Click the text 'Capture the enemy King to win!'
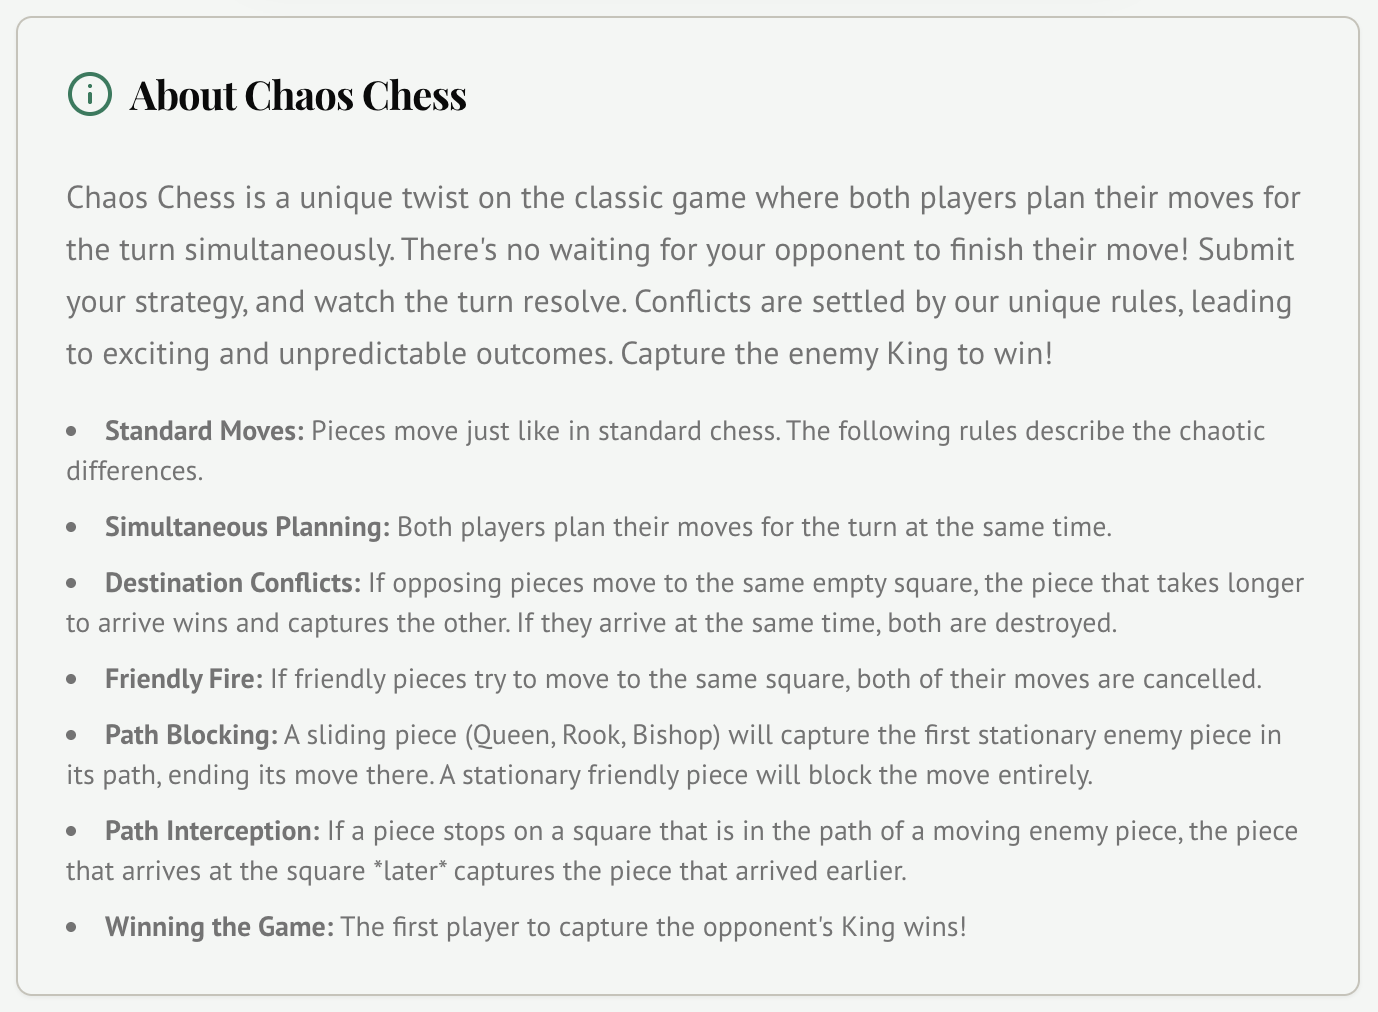 tap(837, 354)
